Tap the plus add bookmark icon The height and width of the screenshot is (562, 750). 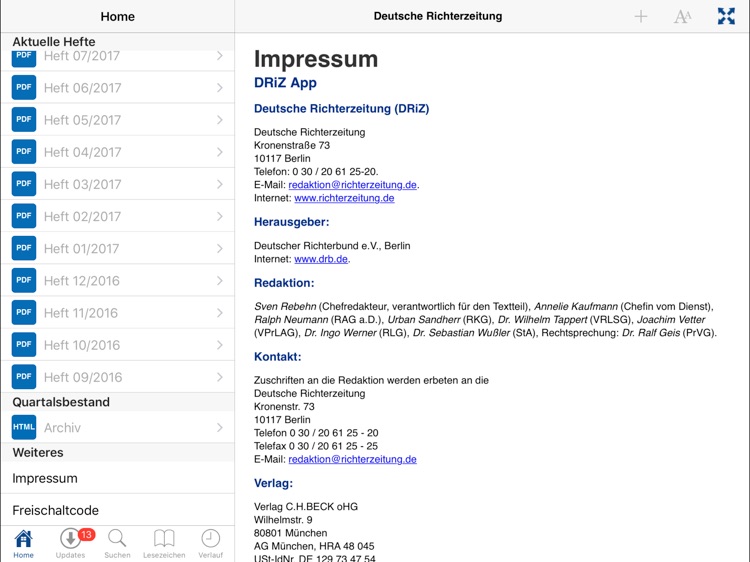point(641,16)
